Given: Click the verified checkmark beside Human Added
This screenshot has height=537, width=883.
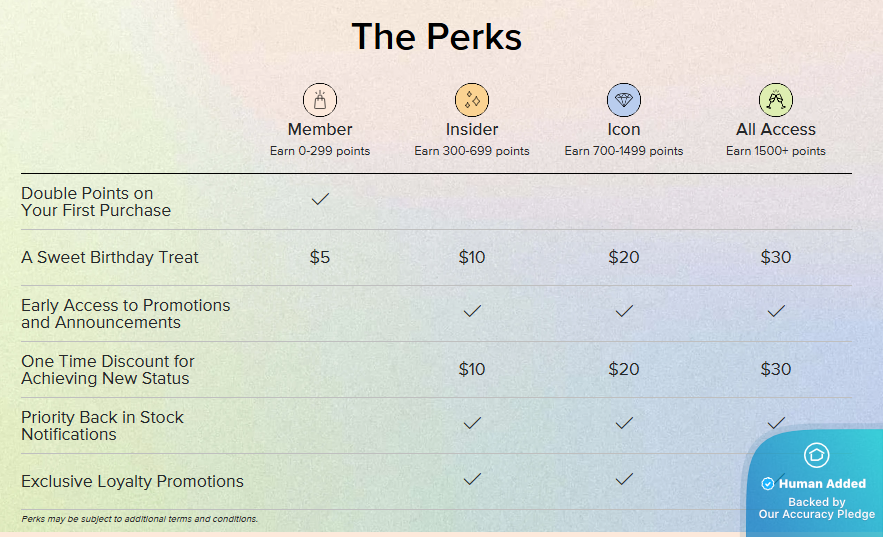Looking at the screenshot, I should click(x=768, y=484).
